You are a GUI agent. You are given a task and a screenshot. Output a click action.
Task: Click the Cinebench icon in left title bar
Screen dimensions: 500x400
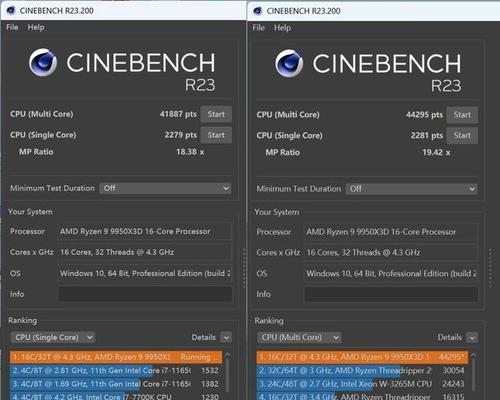(x=11, y=11)
